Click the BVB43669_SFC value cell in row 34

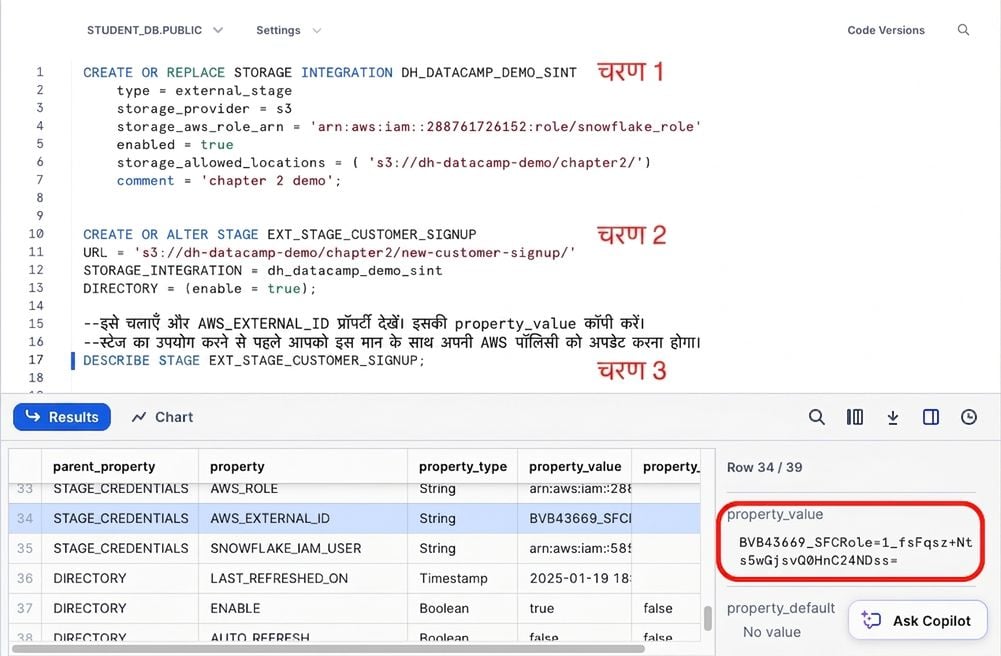click(x=575, y=518)
